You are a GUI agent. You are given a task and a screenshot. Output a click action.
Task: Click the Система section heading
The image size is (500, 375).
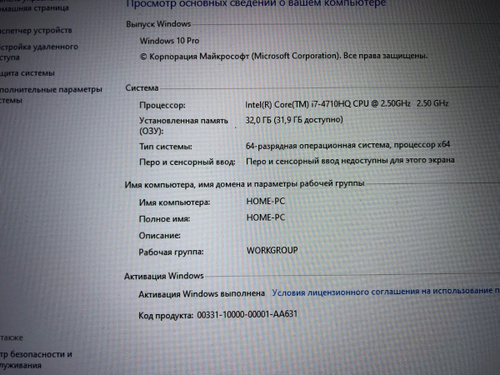(142, 88)
